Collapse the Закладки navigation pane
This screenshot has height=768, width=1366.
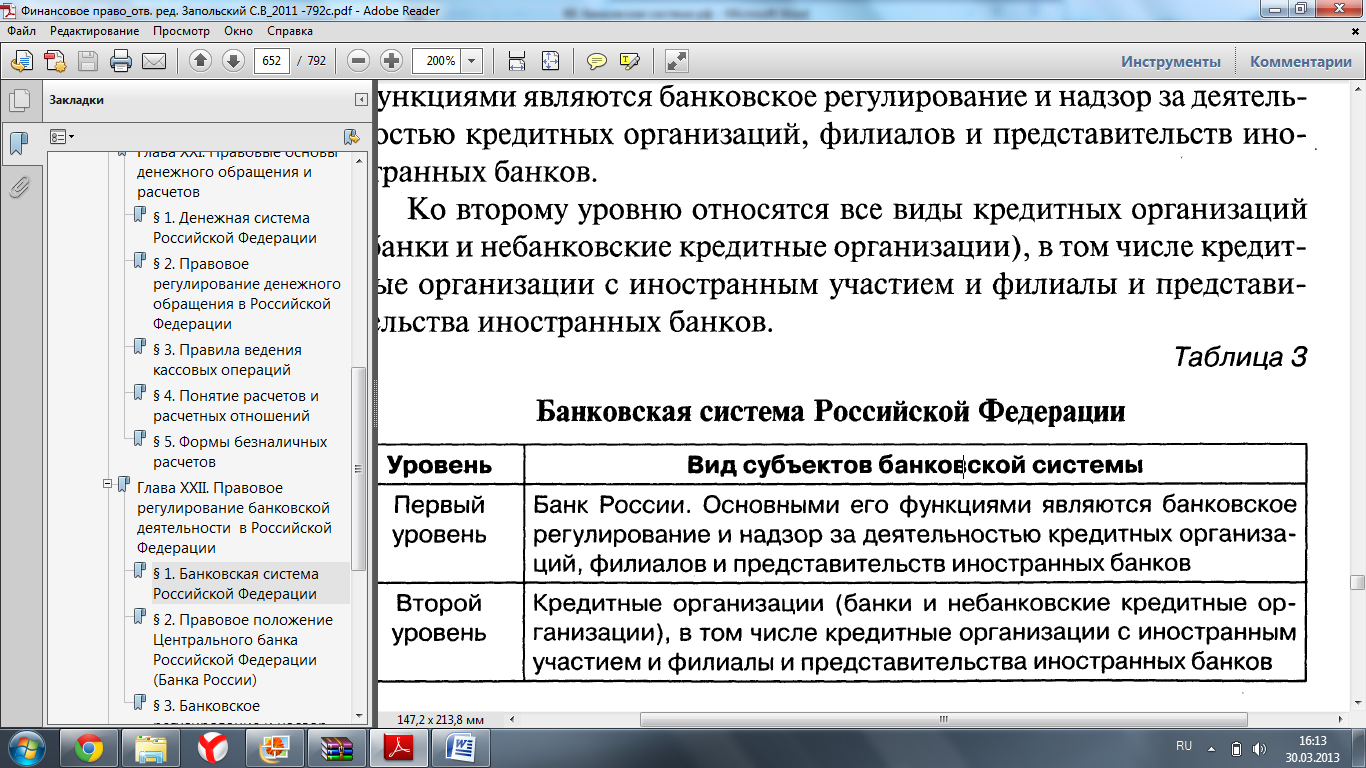point(361,100)
